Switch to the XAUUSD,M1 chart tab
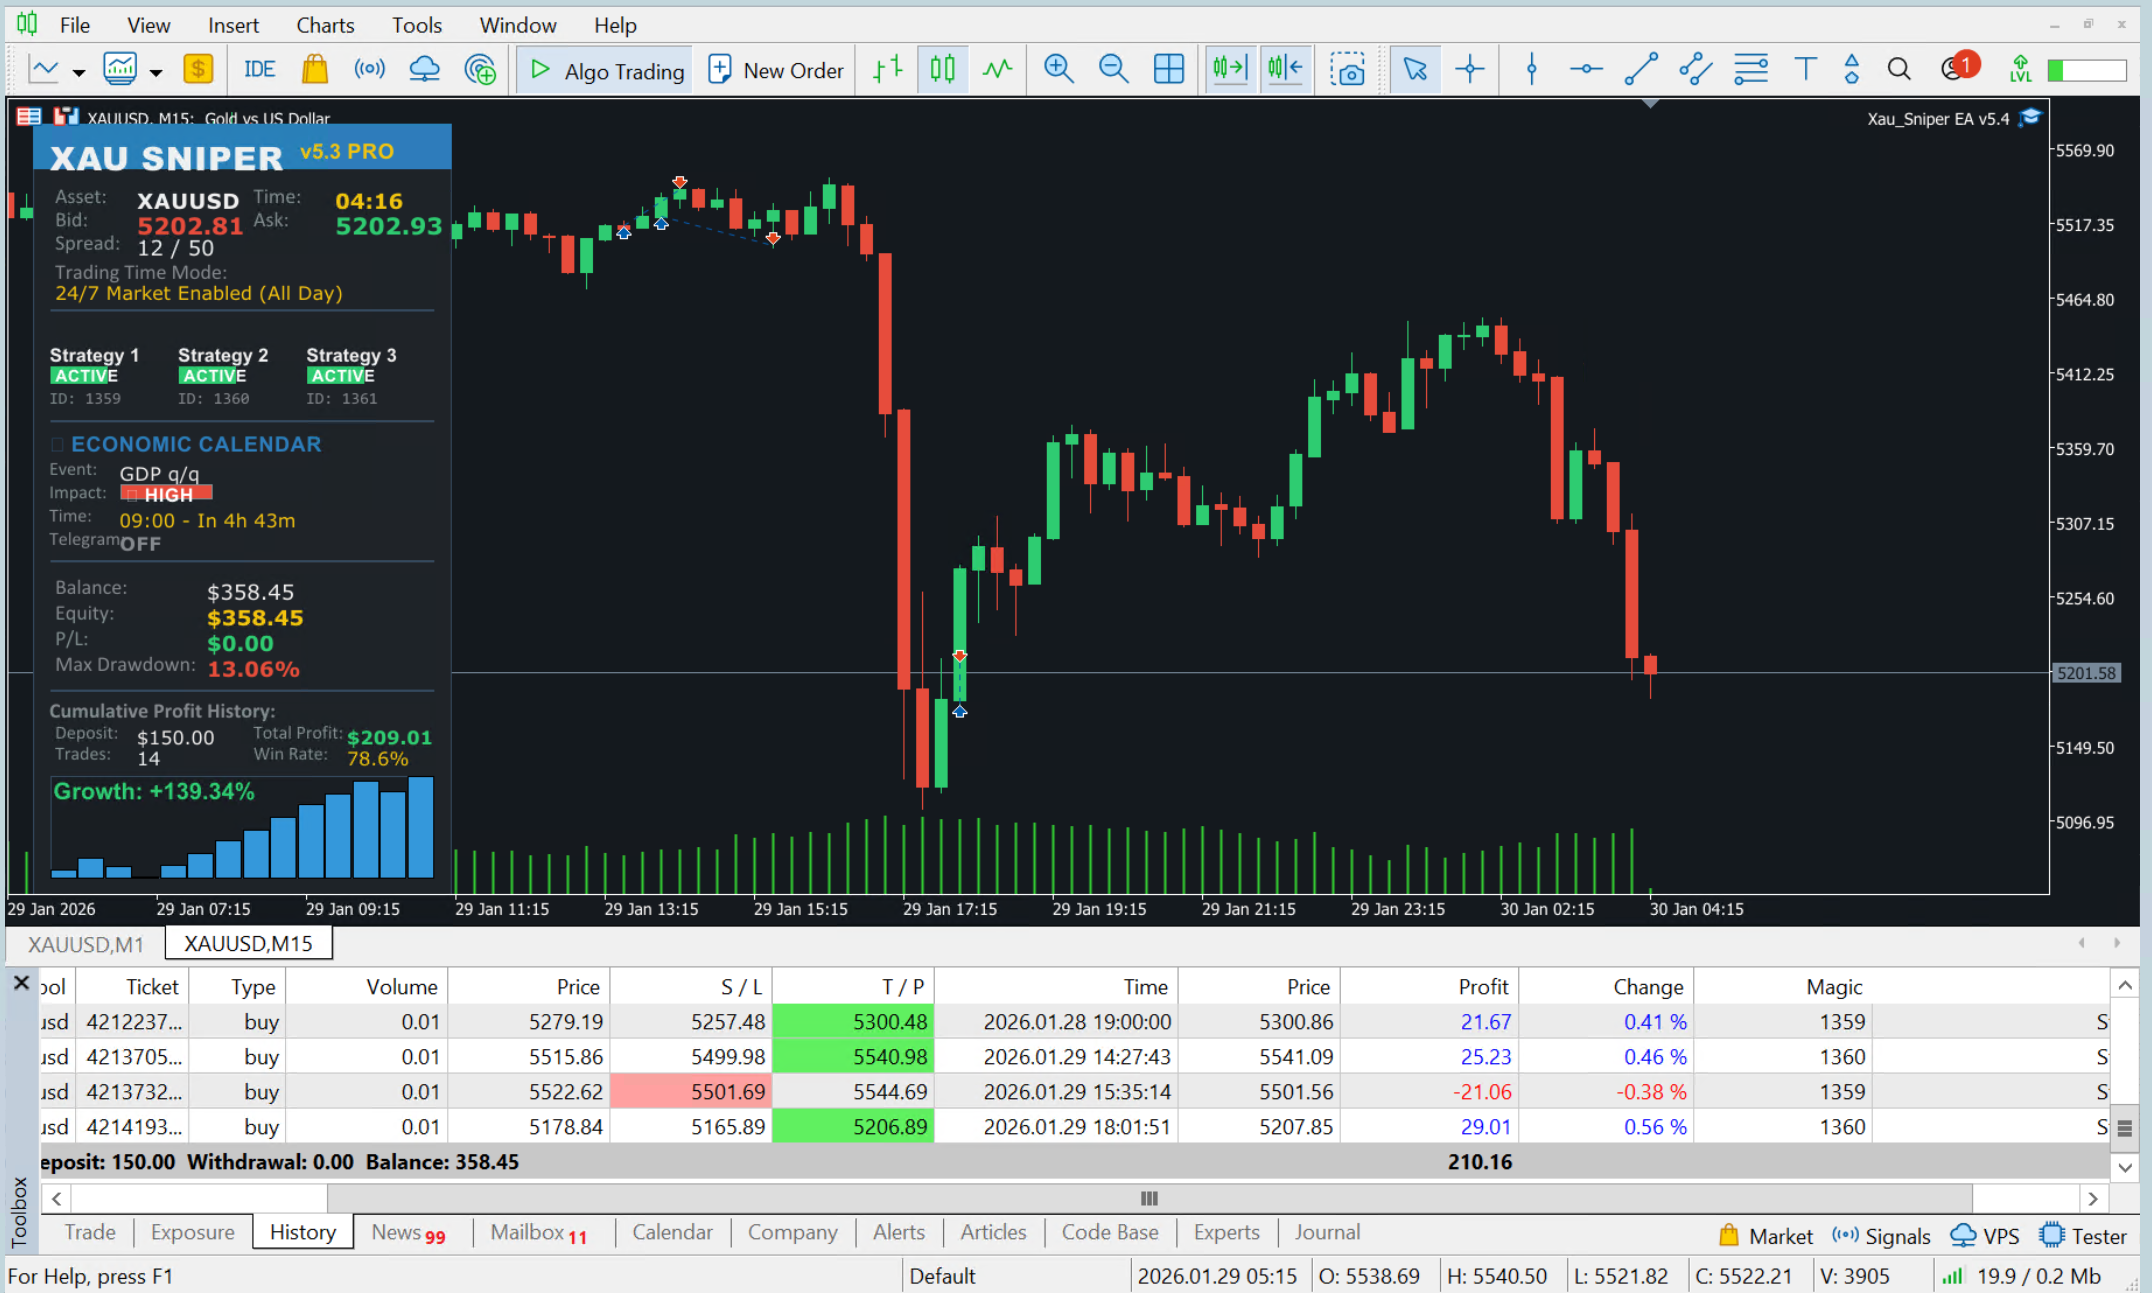Viewport: 2152px width, 1293px height. (86, 943)
